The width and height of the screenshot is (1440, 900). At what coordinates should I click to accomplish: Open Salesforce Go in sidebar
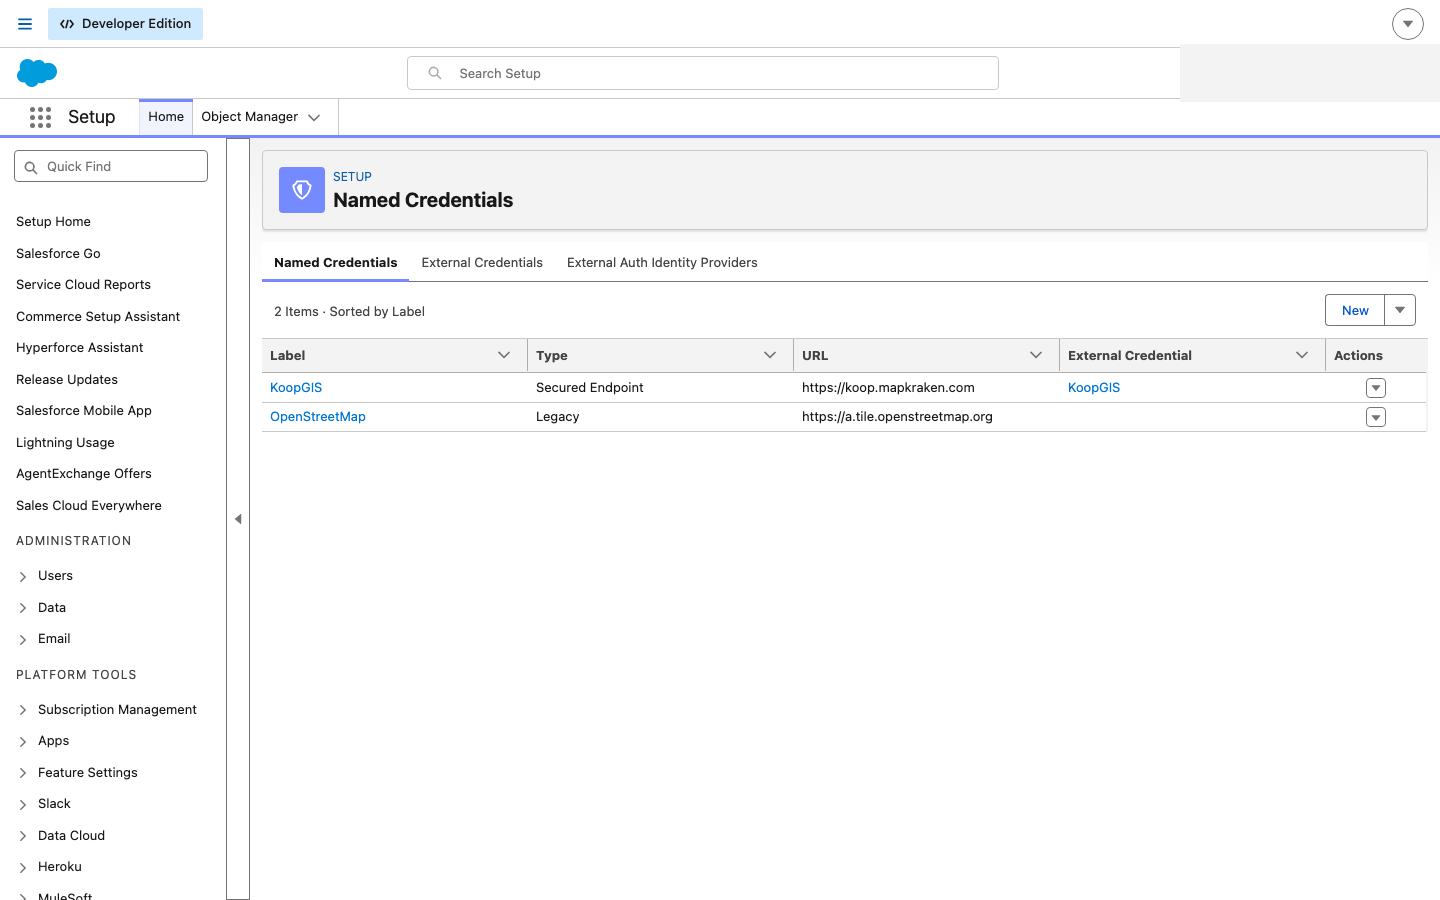(58, 253)
